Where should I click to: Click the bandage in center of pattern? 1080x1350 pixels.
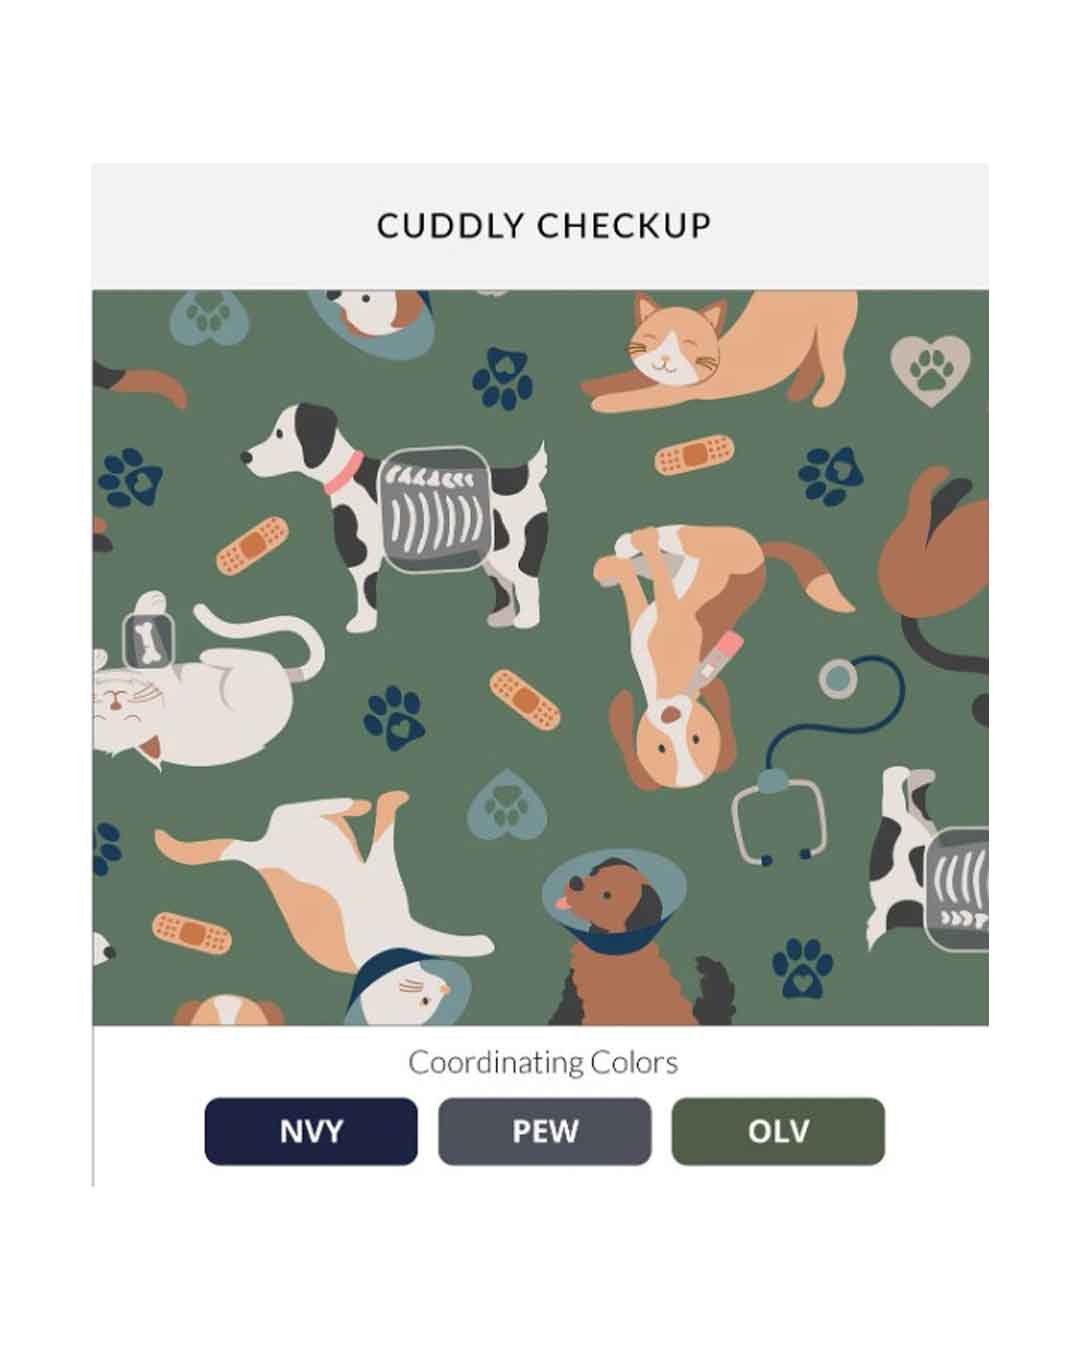[x=524, y=699]
